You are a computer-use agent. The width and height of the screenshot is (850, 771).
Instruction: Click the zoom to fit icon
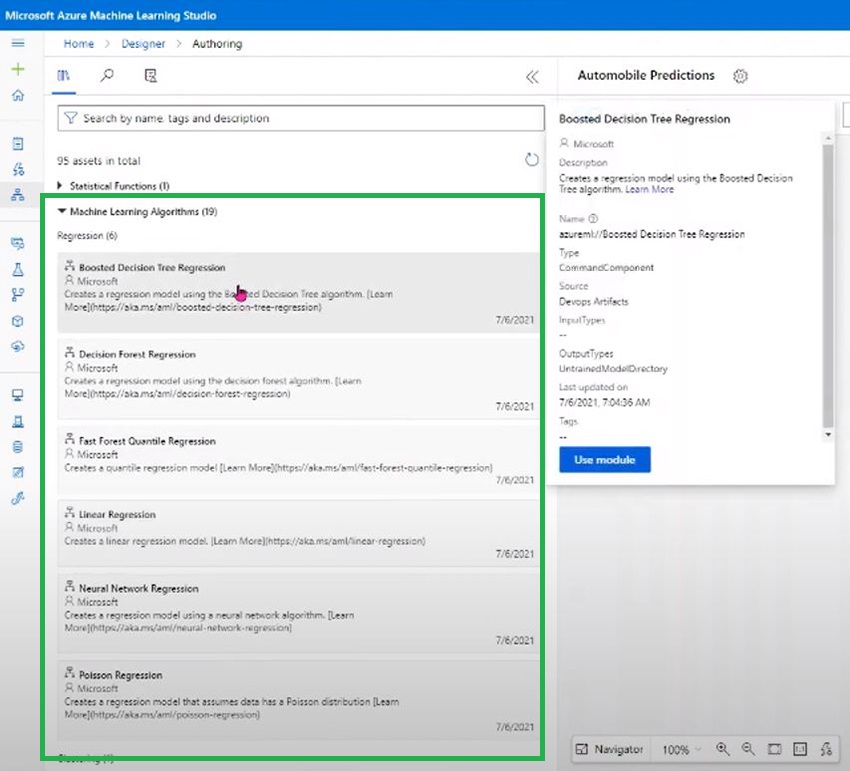coord(775,749)
